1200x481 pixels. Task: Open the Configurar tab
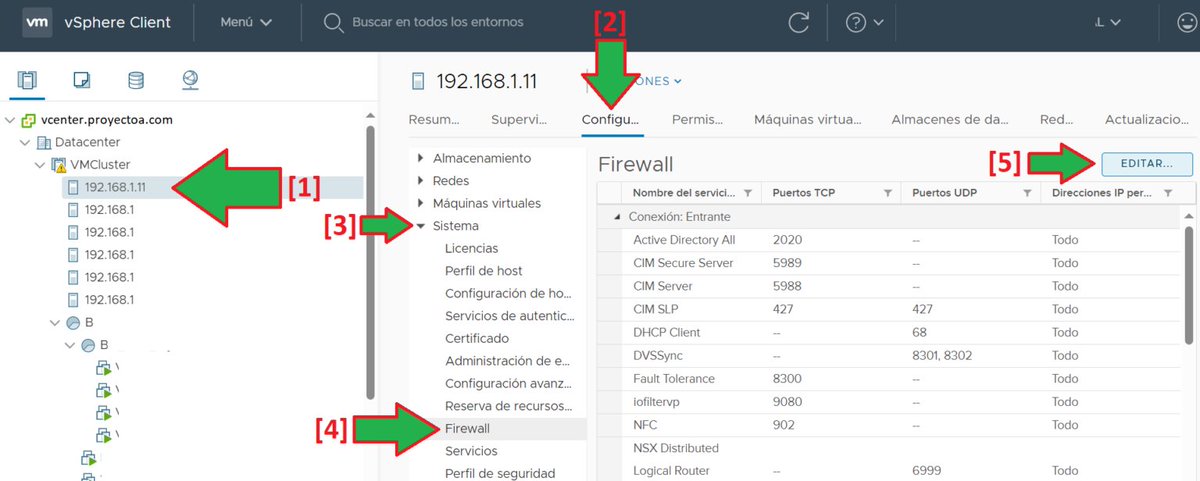click(611, 120)
